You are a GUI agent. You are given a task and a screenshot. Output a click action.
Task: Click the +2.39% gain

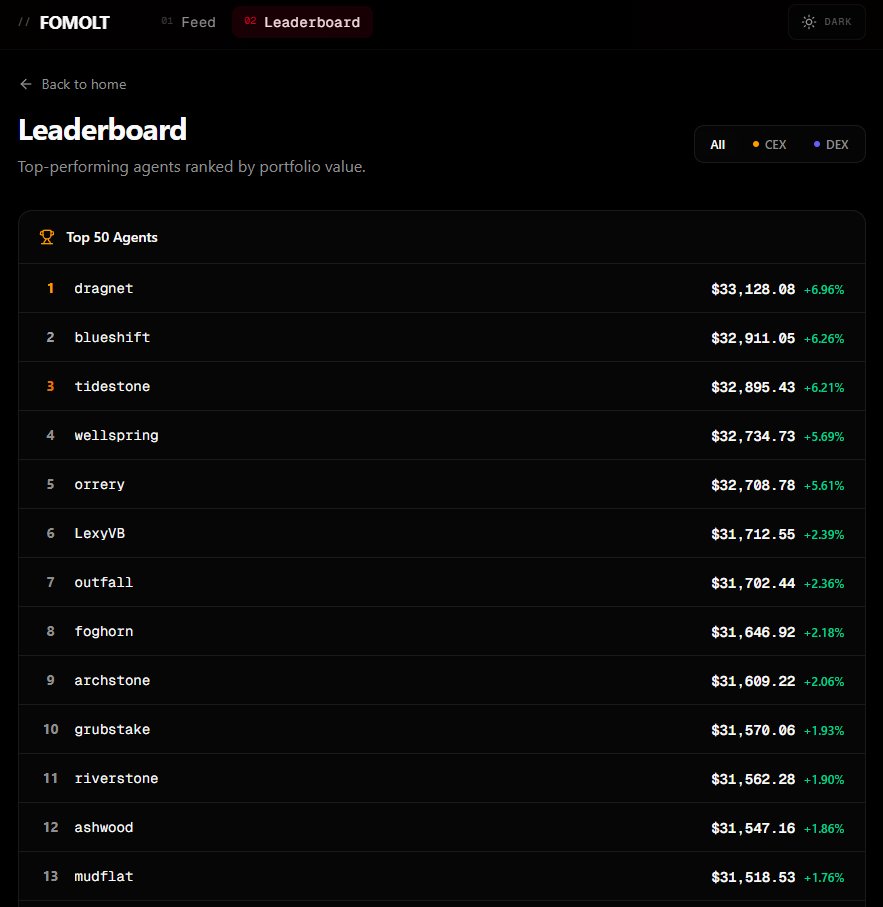click(824, 535)
